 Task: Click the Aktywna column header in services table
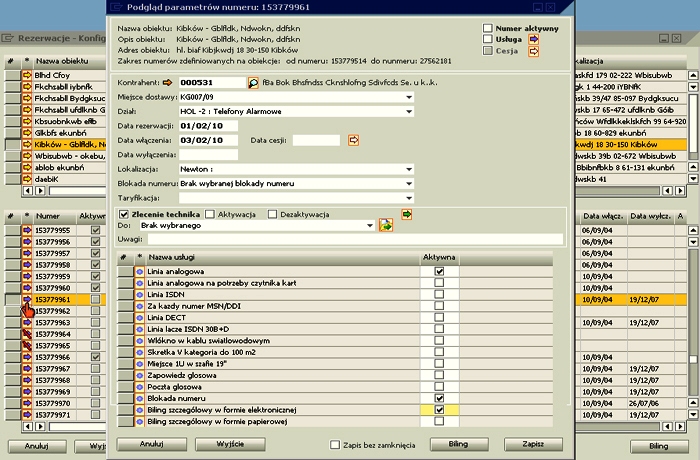tap(439, 257)
